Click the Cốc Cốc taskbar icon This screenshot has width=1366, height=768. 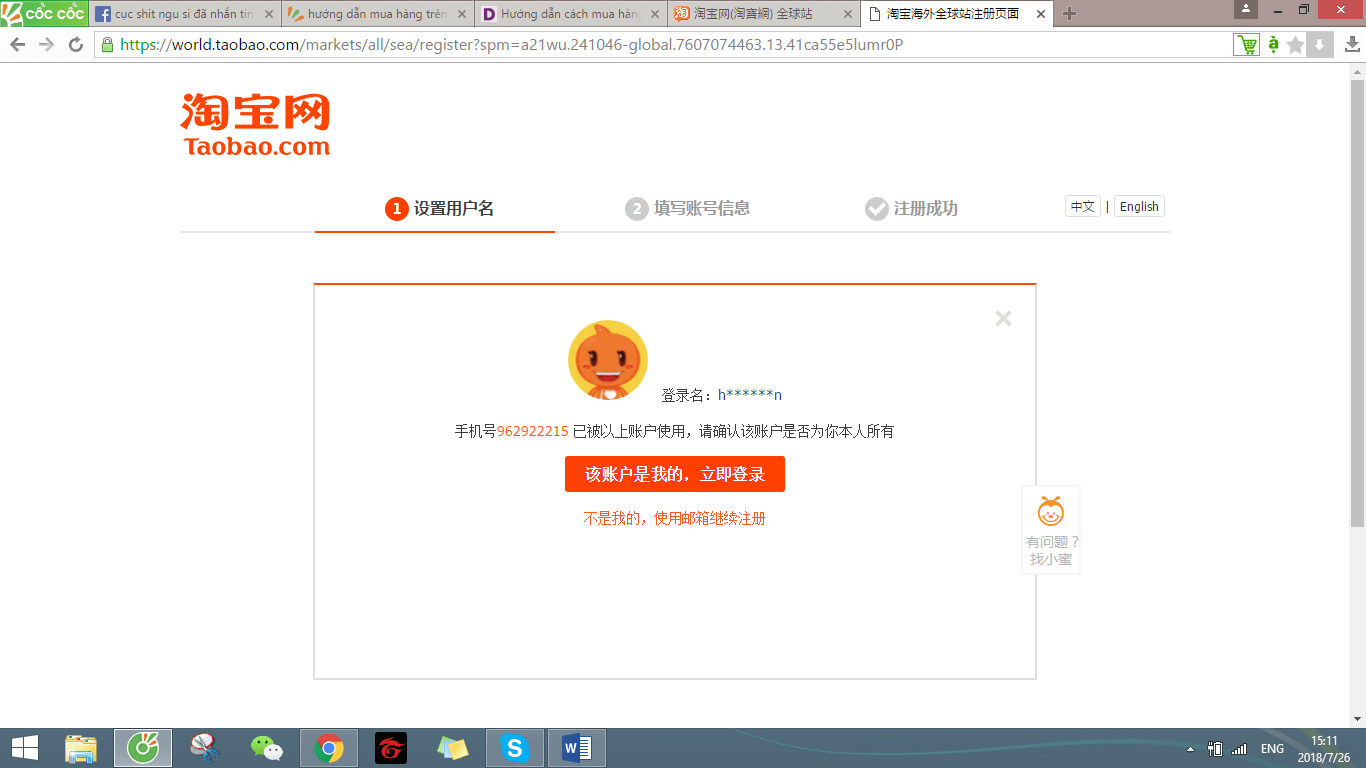(x=143, y=748)
